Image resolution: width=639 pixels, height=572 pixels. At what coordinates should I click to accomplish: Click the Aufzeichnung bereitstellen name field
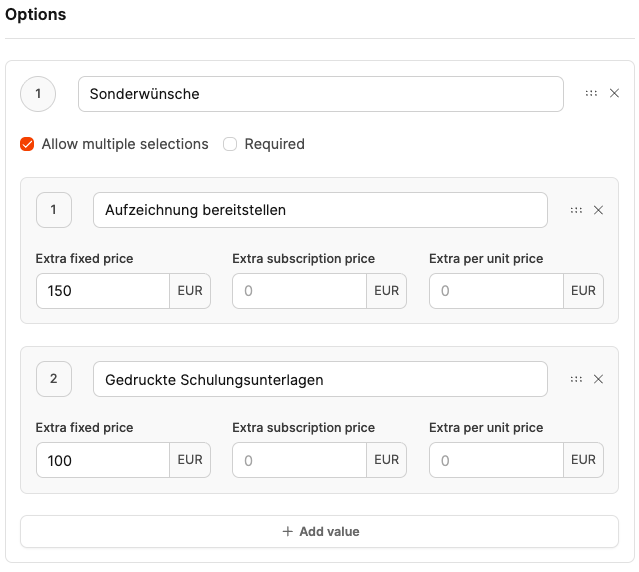[x=320, y=210]
